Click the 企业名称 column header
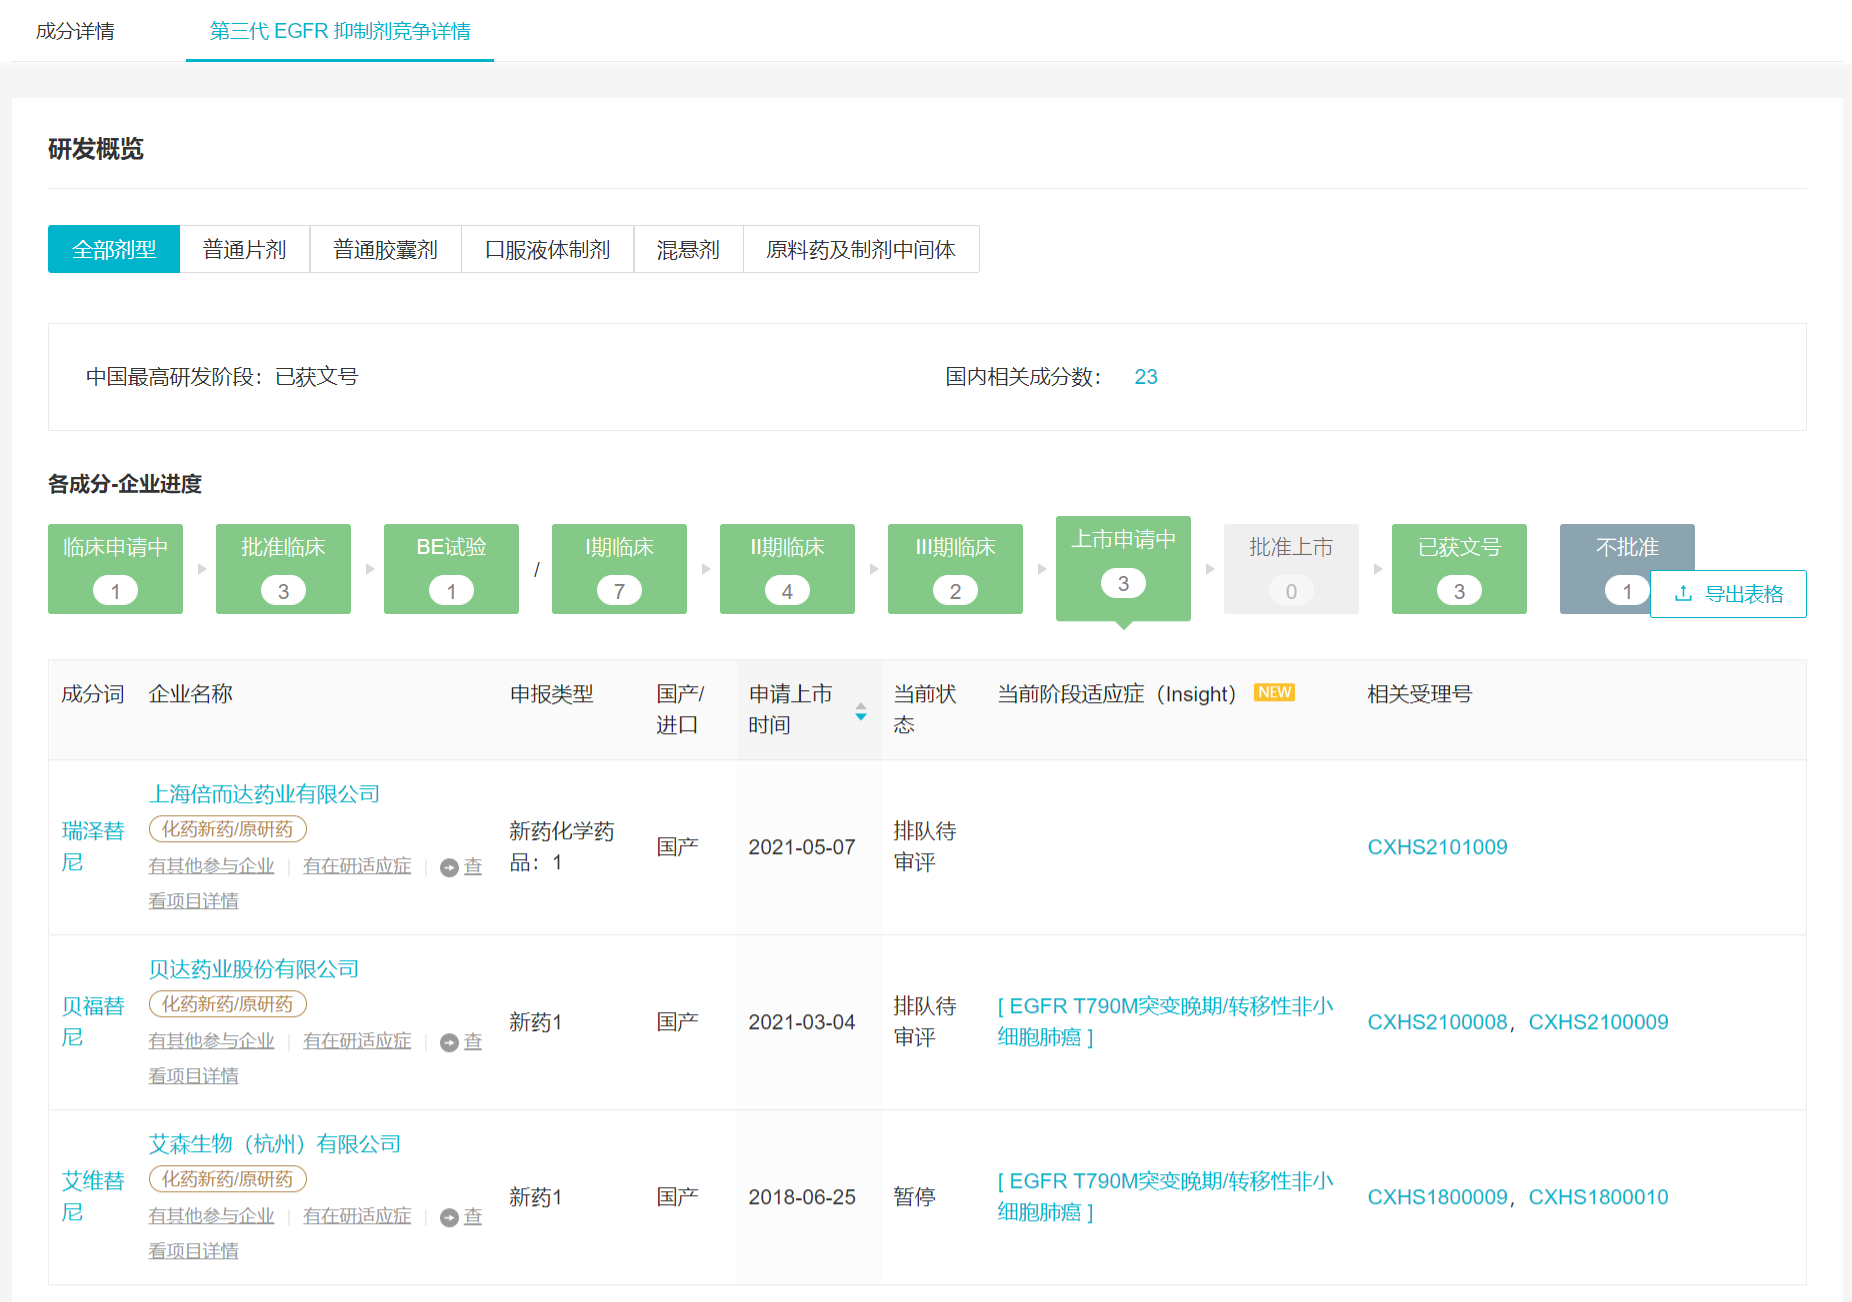This screenshot has width=1852, height=1302. click(x=191, y=694)
